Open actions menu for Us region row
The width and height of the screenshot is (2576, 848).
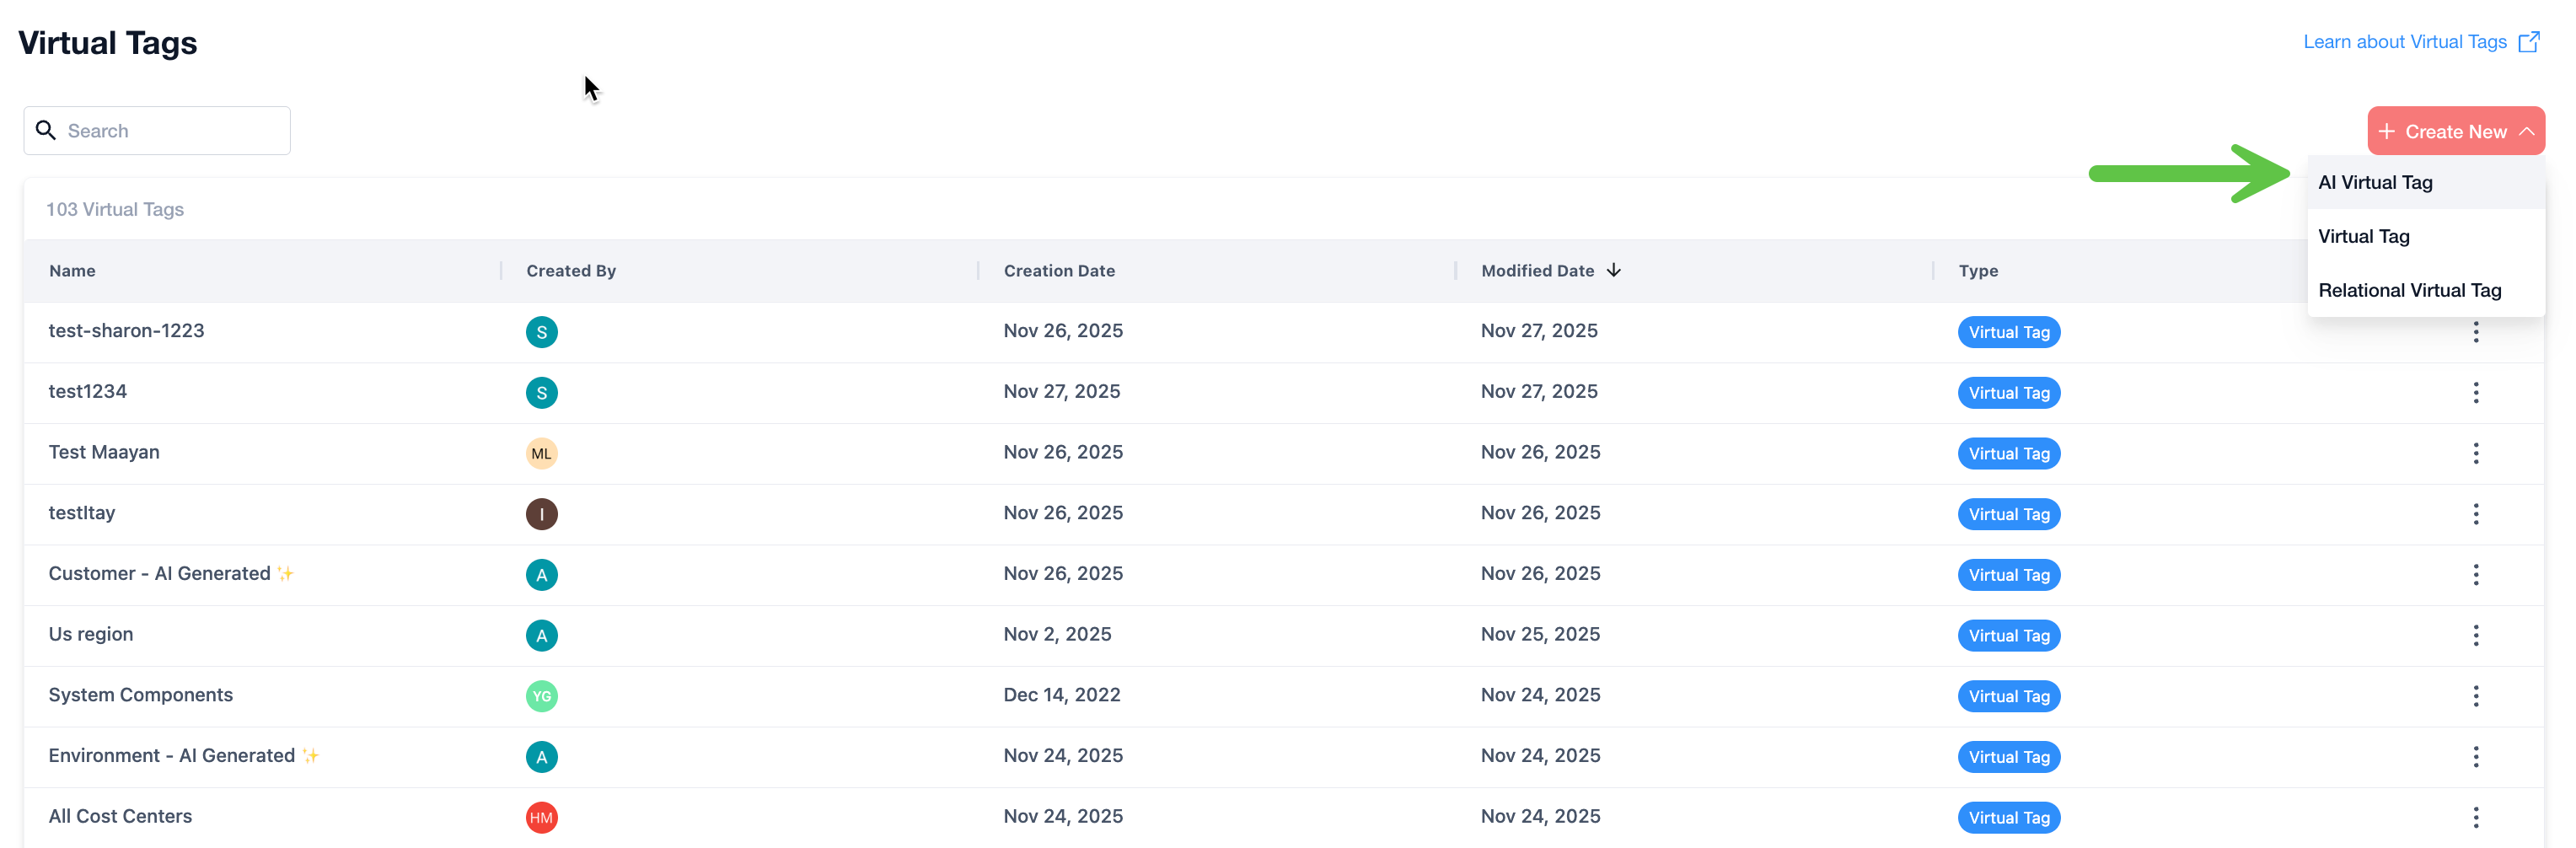click(2475, 635)
